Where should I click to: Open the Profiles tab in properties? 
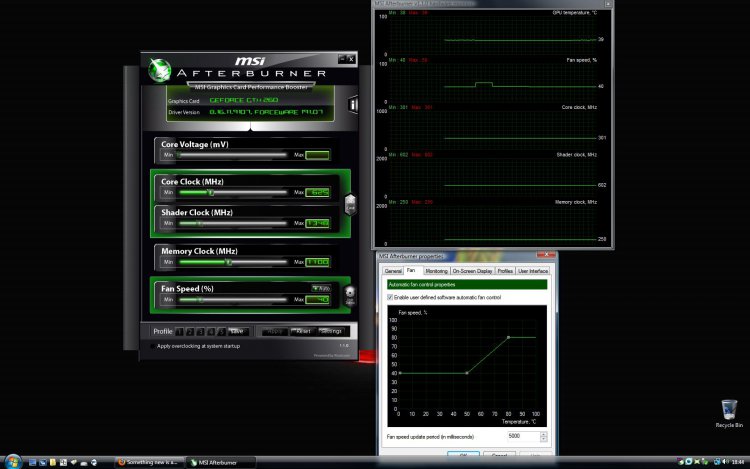[x=505, y=271]
